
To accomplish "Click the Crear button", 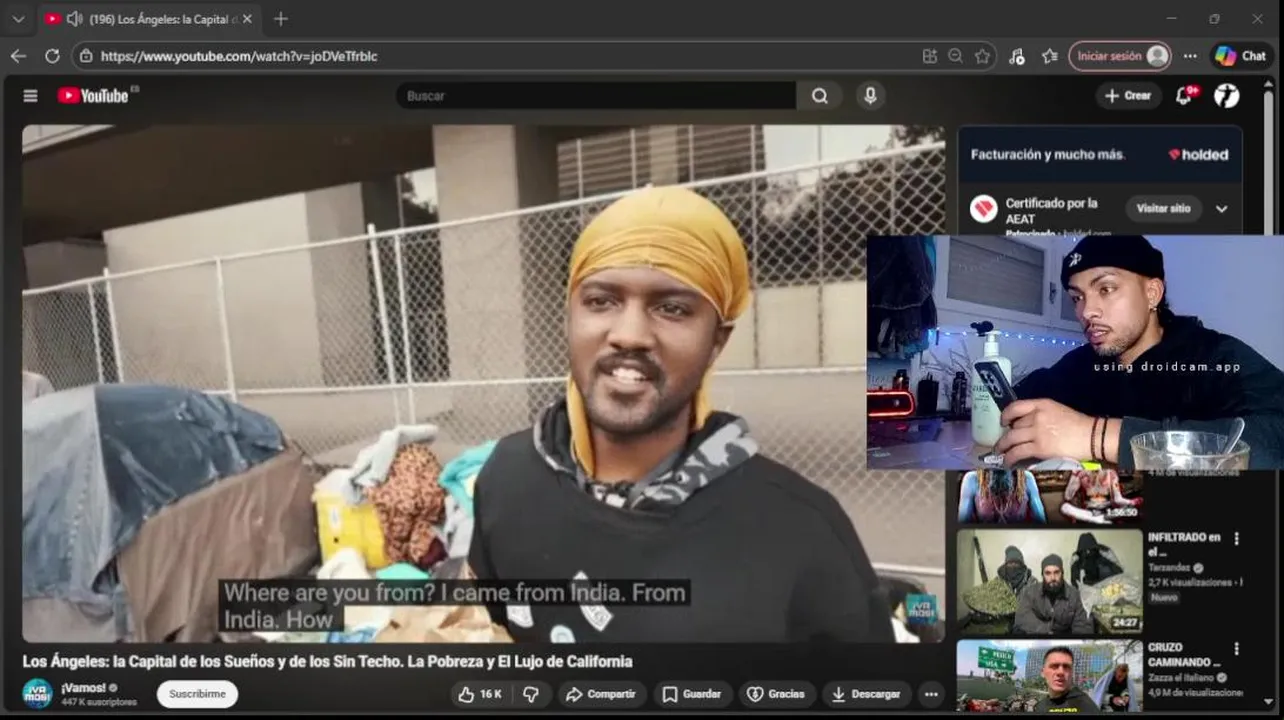I will [1128, 95].
